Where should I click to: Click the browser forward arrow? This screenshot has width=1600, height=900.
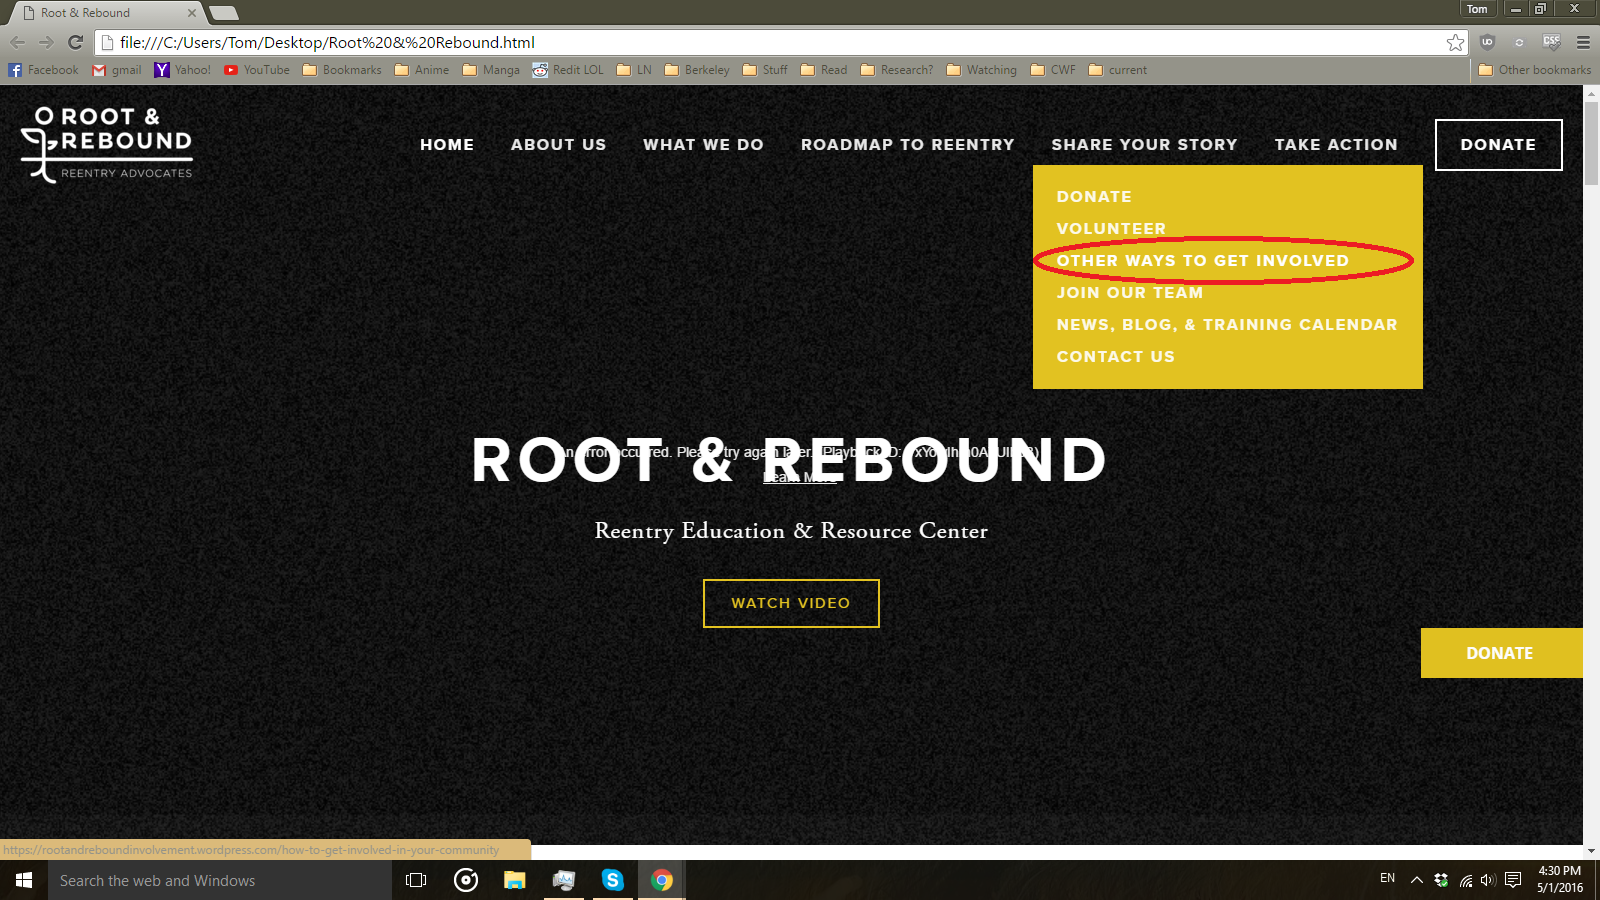(46, 42)
